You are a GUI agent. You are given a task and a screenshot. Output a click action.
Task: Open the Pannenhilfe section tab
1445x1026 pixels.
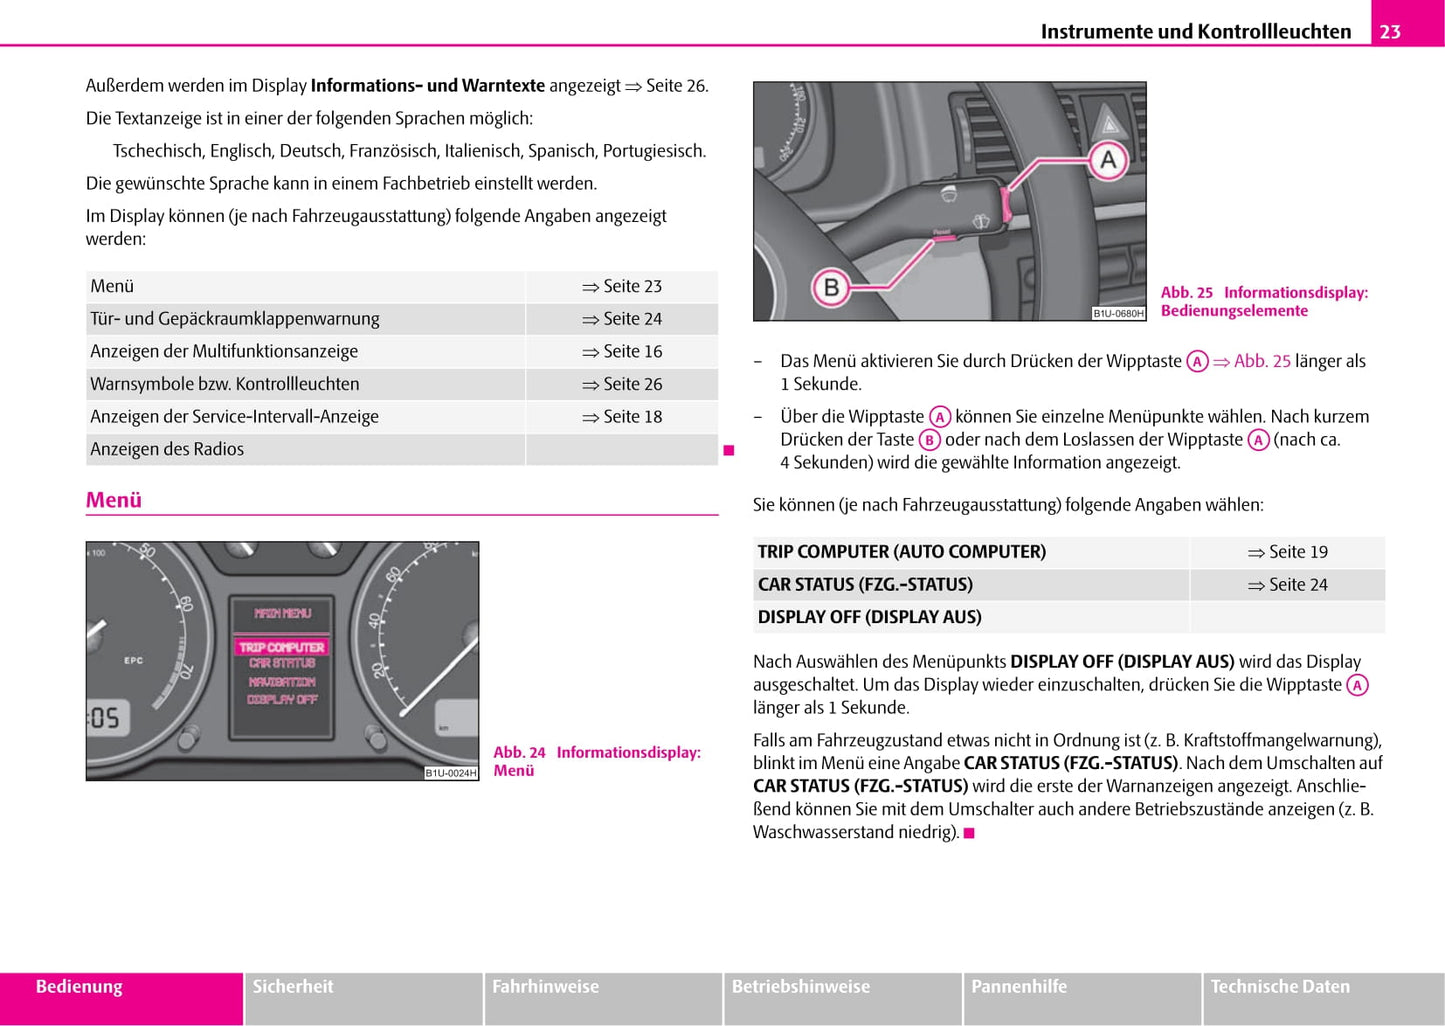1019,987
